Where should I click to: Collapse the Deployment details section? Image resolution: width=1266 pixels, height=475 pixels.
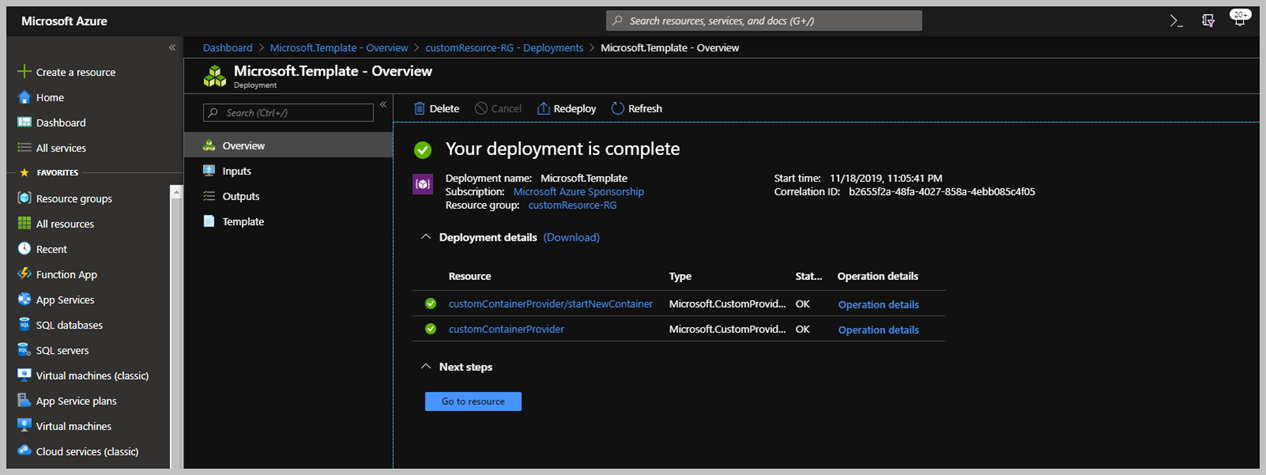426,237
